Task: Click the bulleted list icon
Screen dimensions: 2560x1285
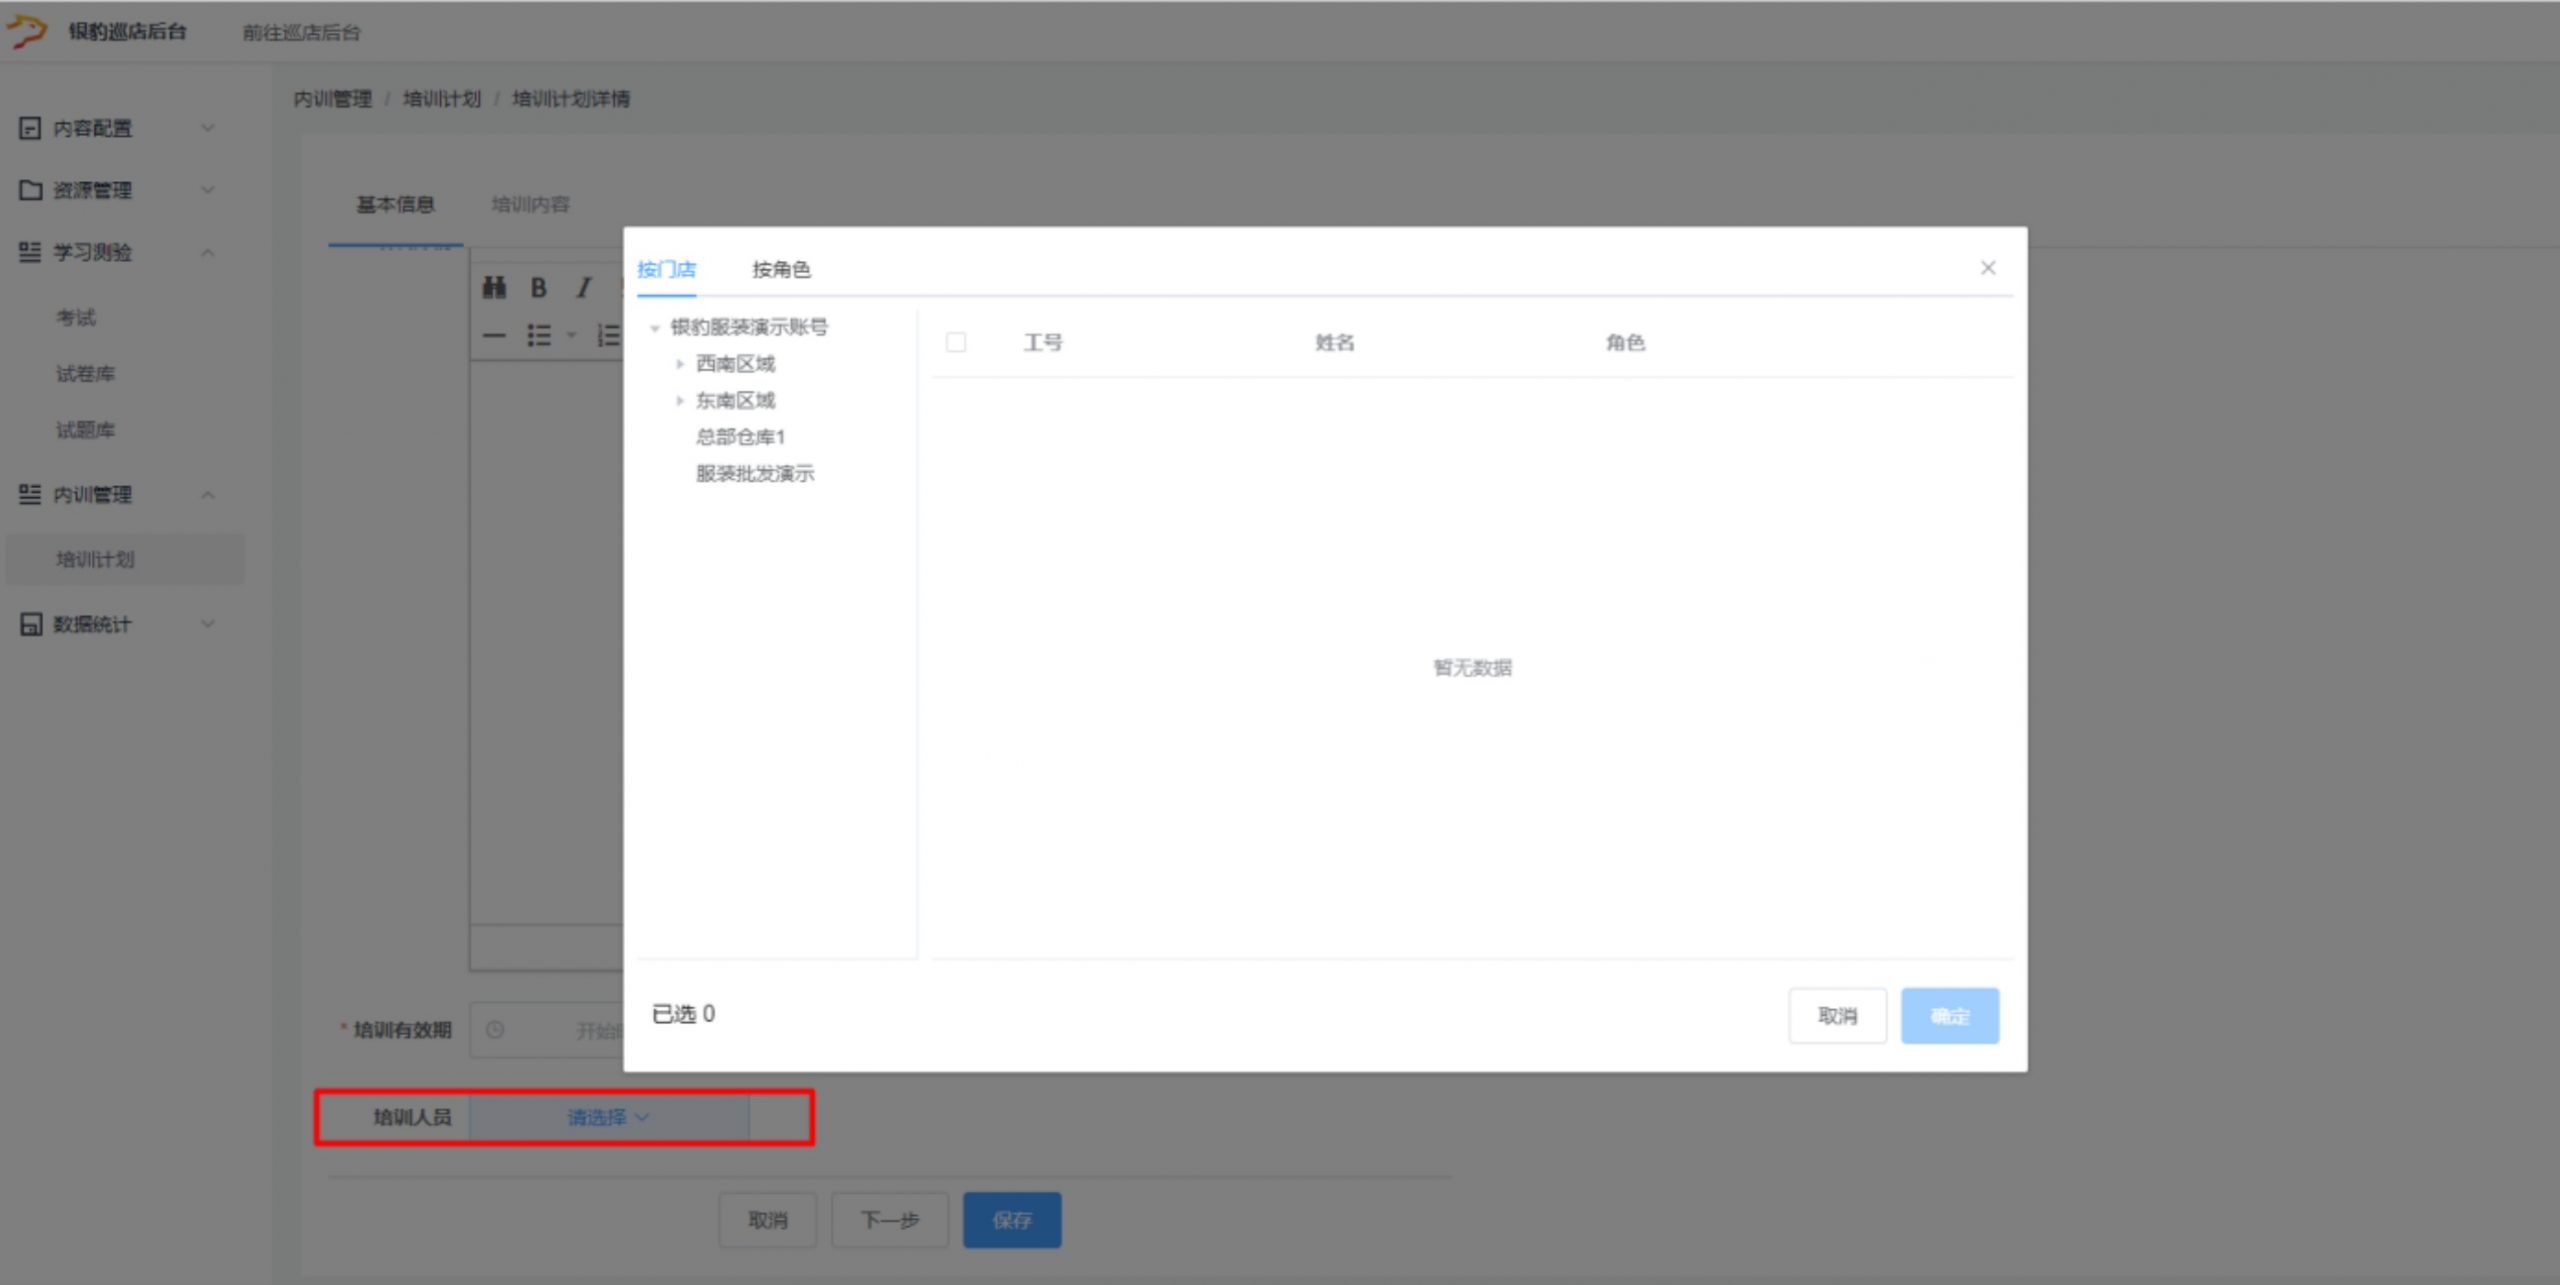Action: 539,335
